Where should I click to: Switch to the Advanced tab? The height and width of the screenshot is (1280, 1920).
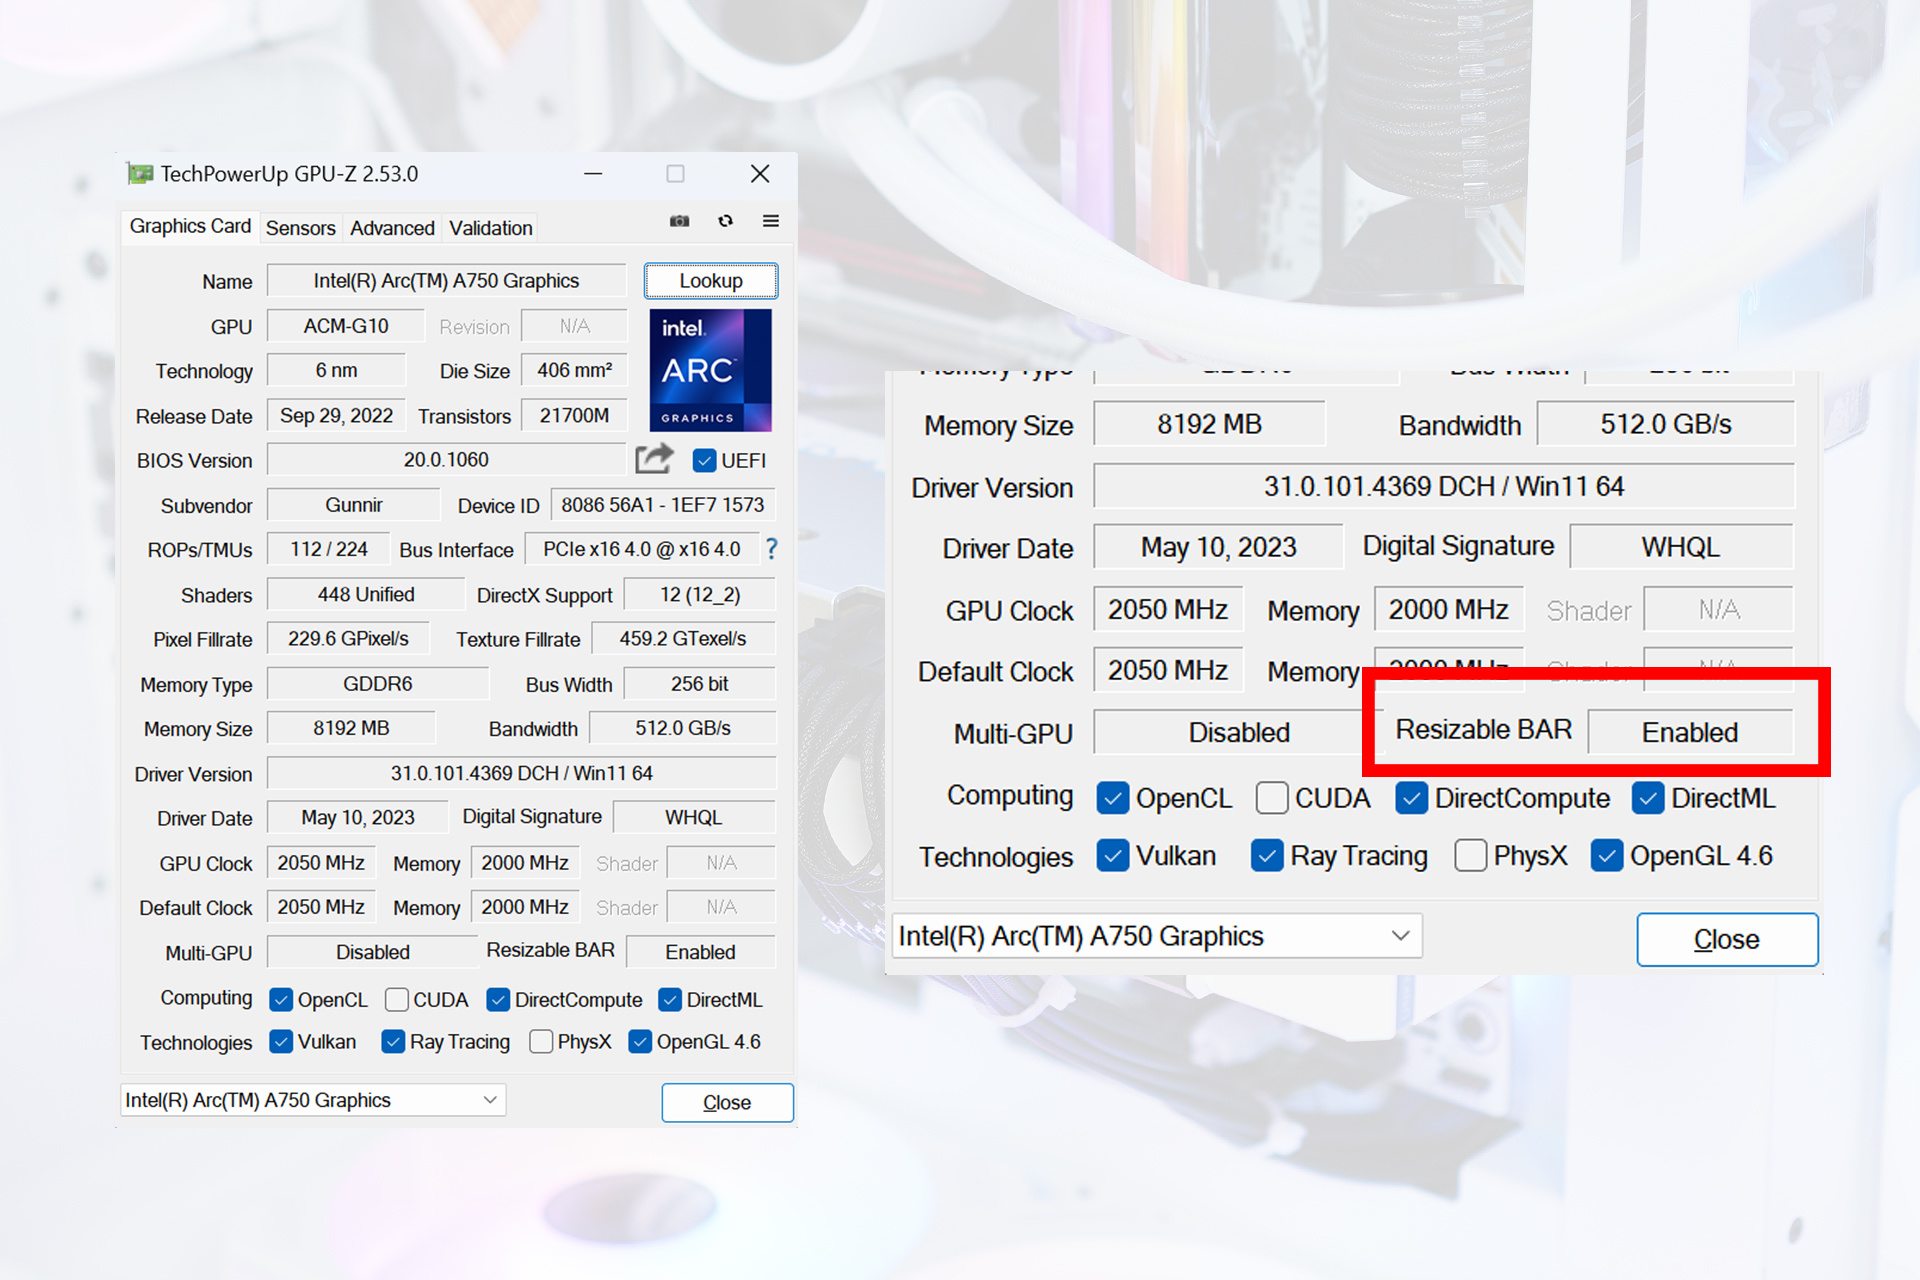pos(392,228)
